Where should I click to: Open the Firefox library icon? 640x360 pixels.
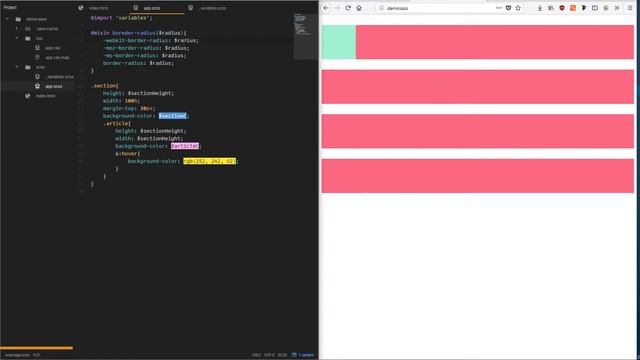(x=551, y=8)
